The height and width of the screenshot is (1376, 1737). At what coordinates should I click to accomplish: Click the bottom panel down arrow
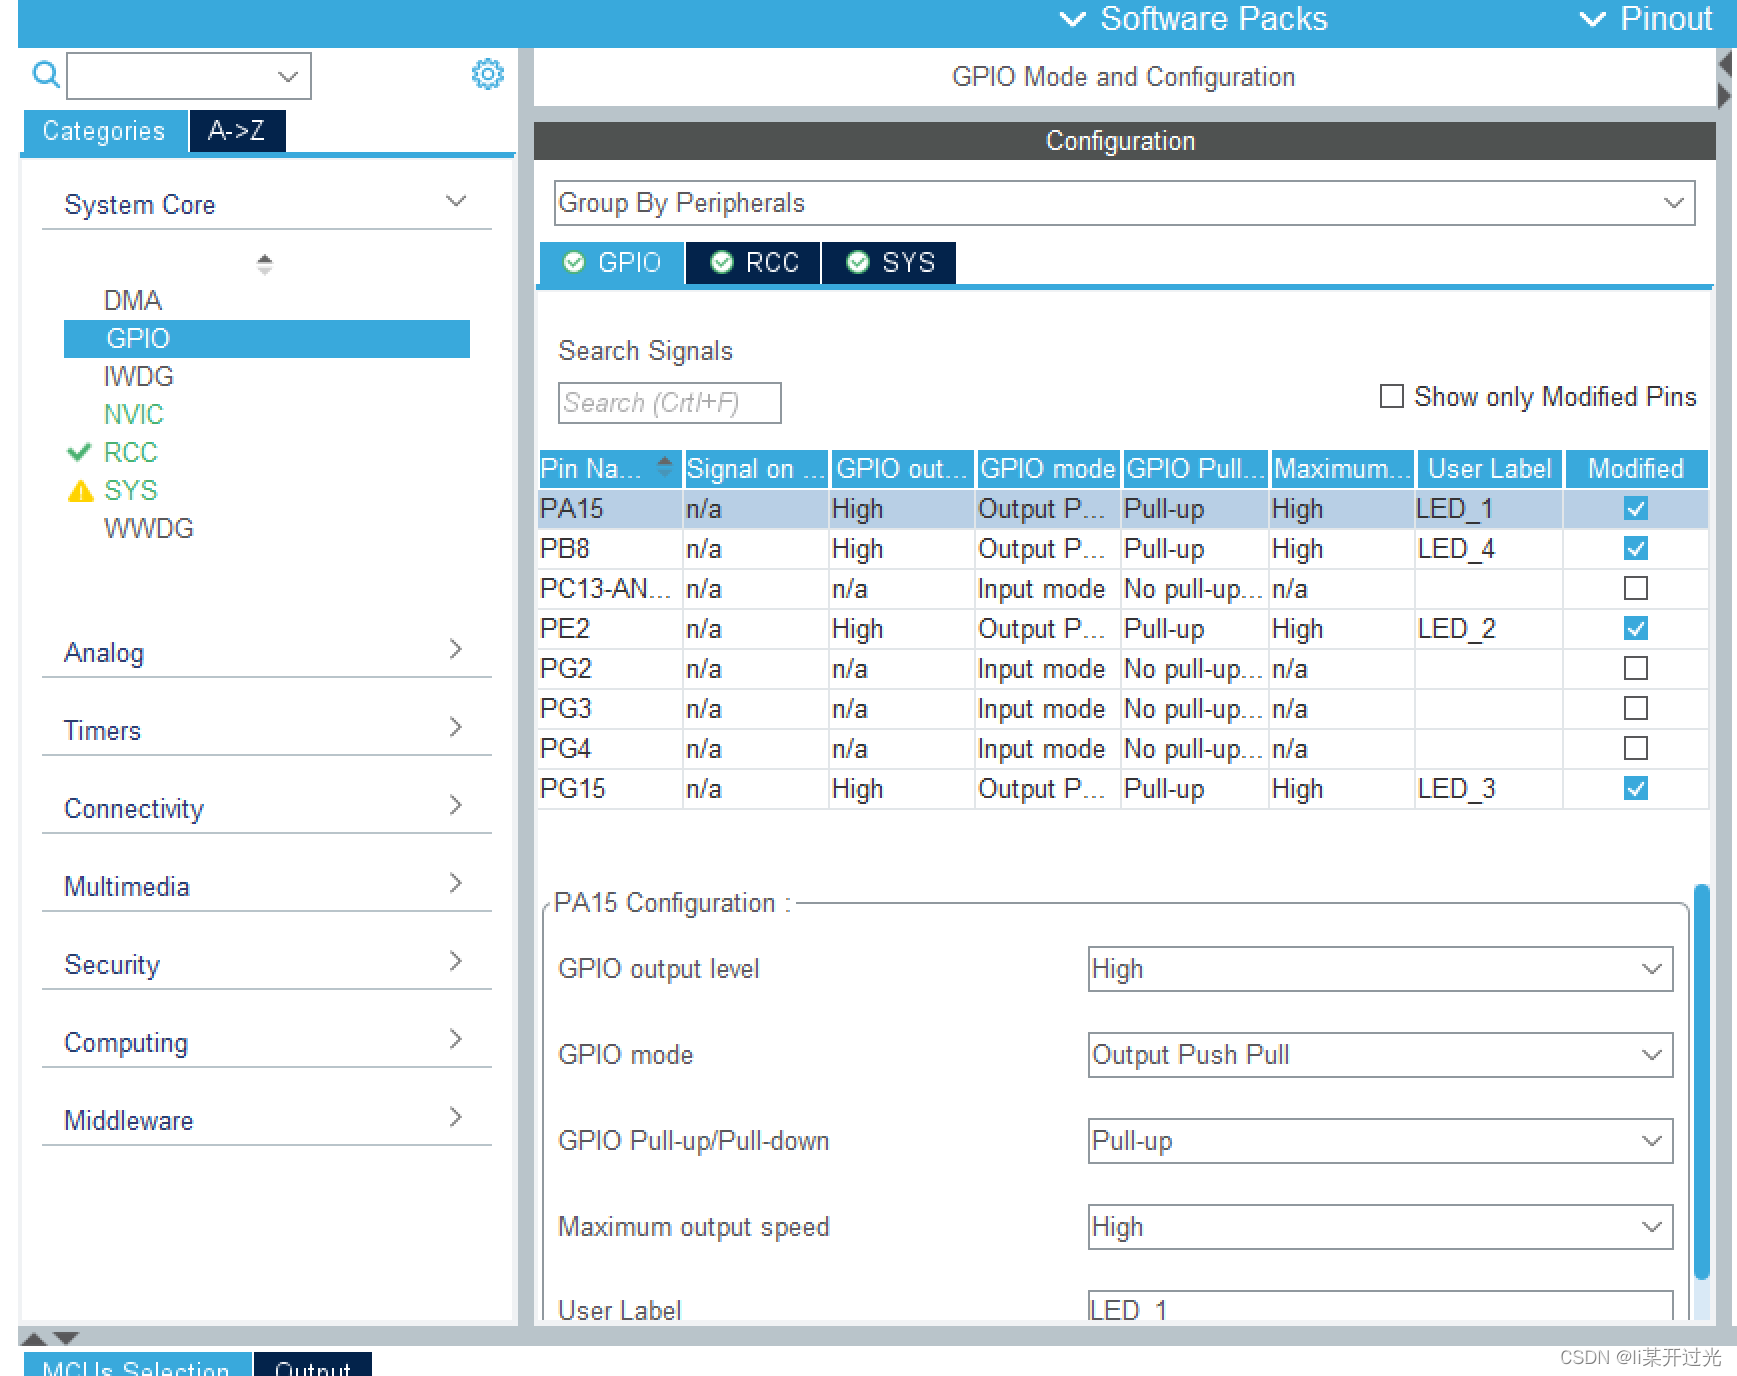[66, 1338]
